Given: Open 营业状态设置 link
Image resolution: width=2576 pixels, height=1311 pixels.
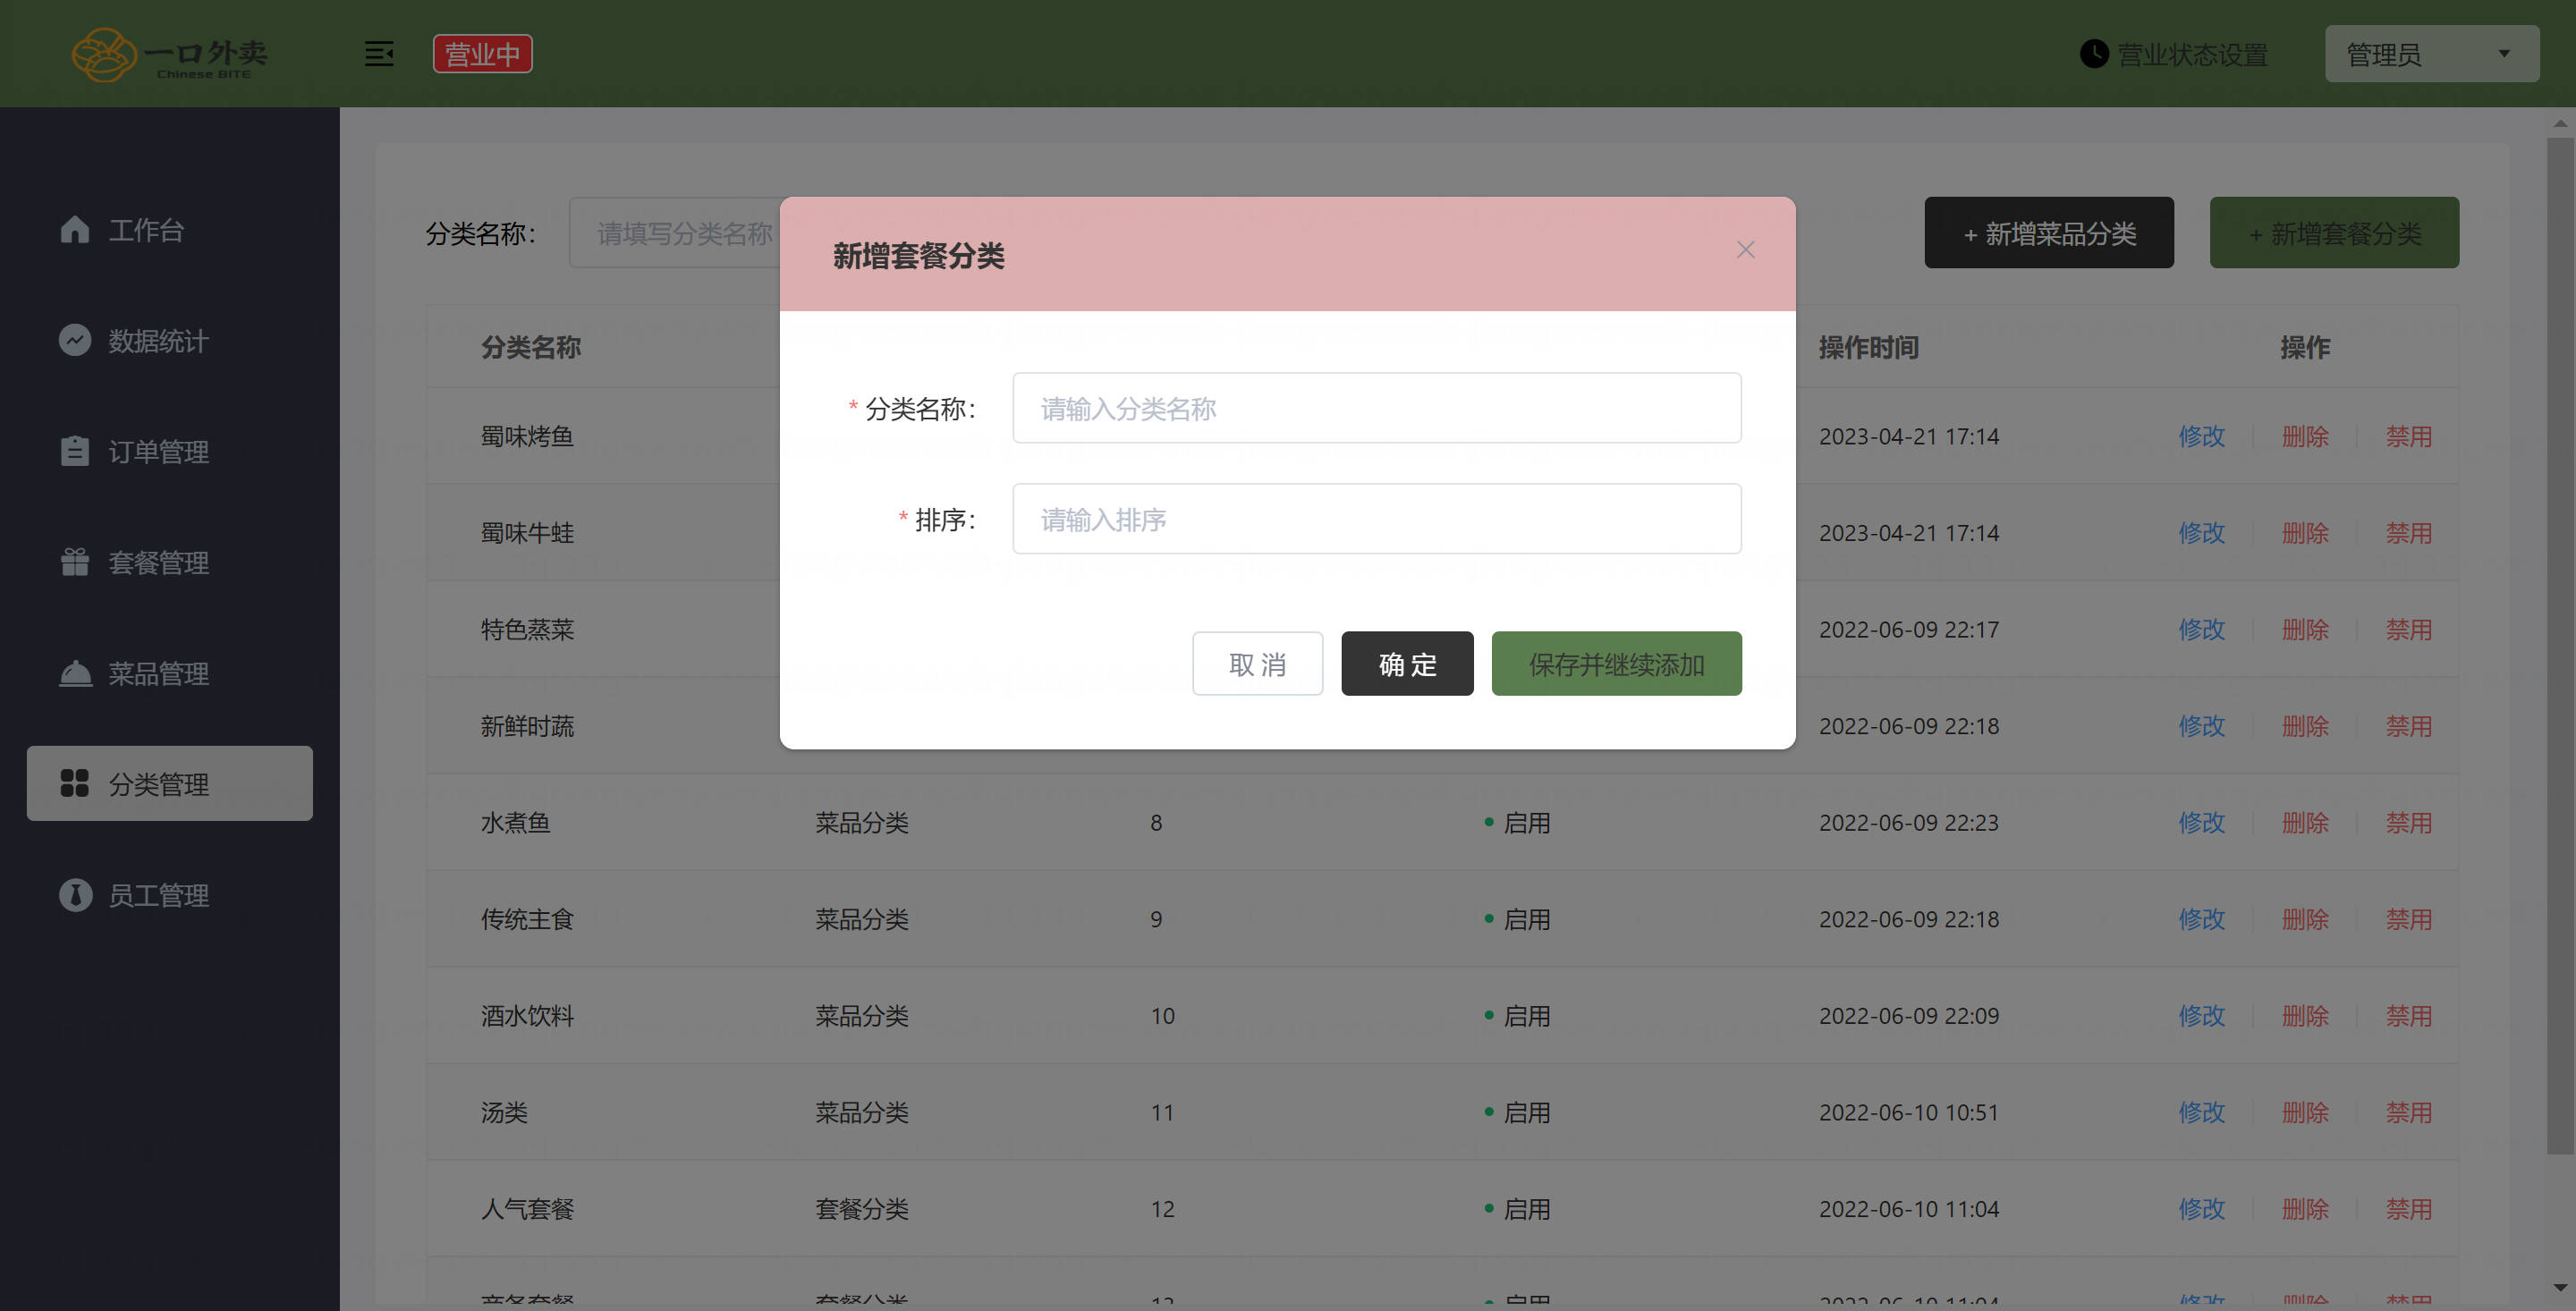Looking at the screenshot, I should [x=2192, y=54].
